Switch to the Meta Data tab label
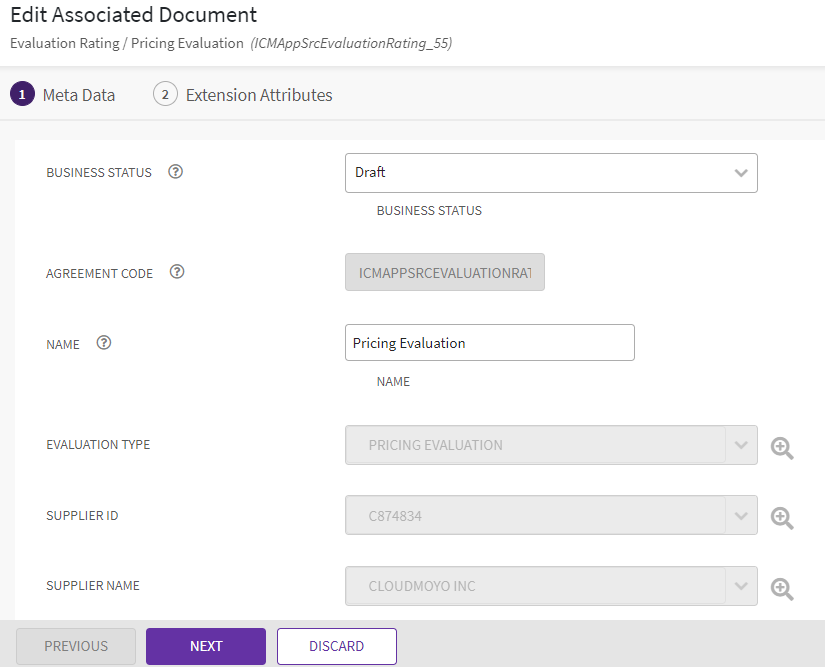825x667 pixels. point(79,95)
